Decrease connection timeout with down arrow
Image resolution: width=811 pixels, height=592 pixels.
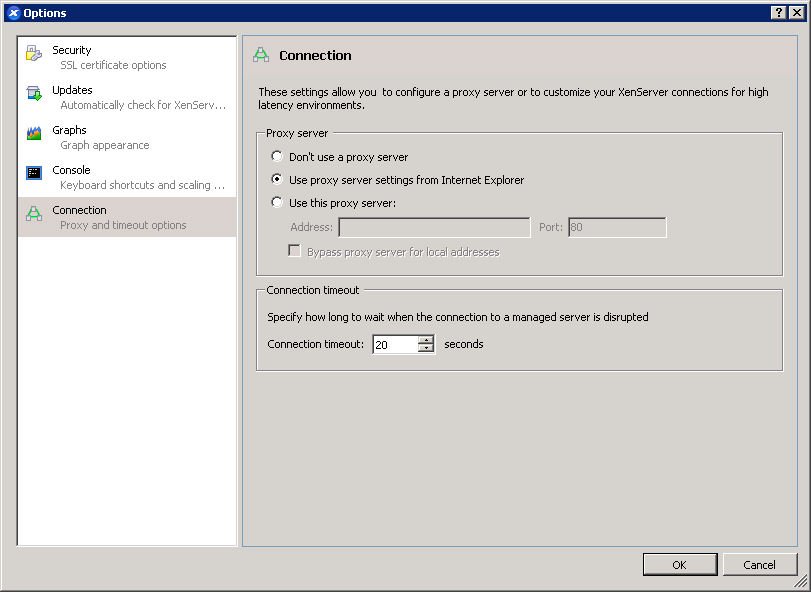click(x=426, y=348)
